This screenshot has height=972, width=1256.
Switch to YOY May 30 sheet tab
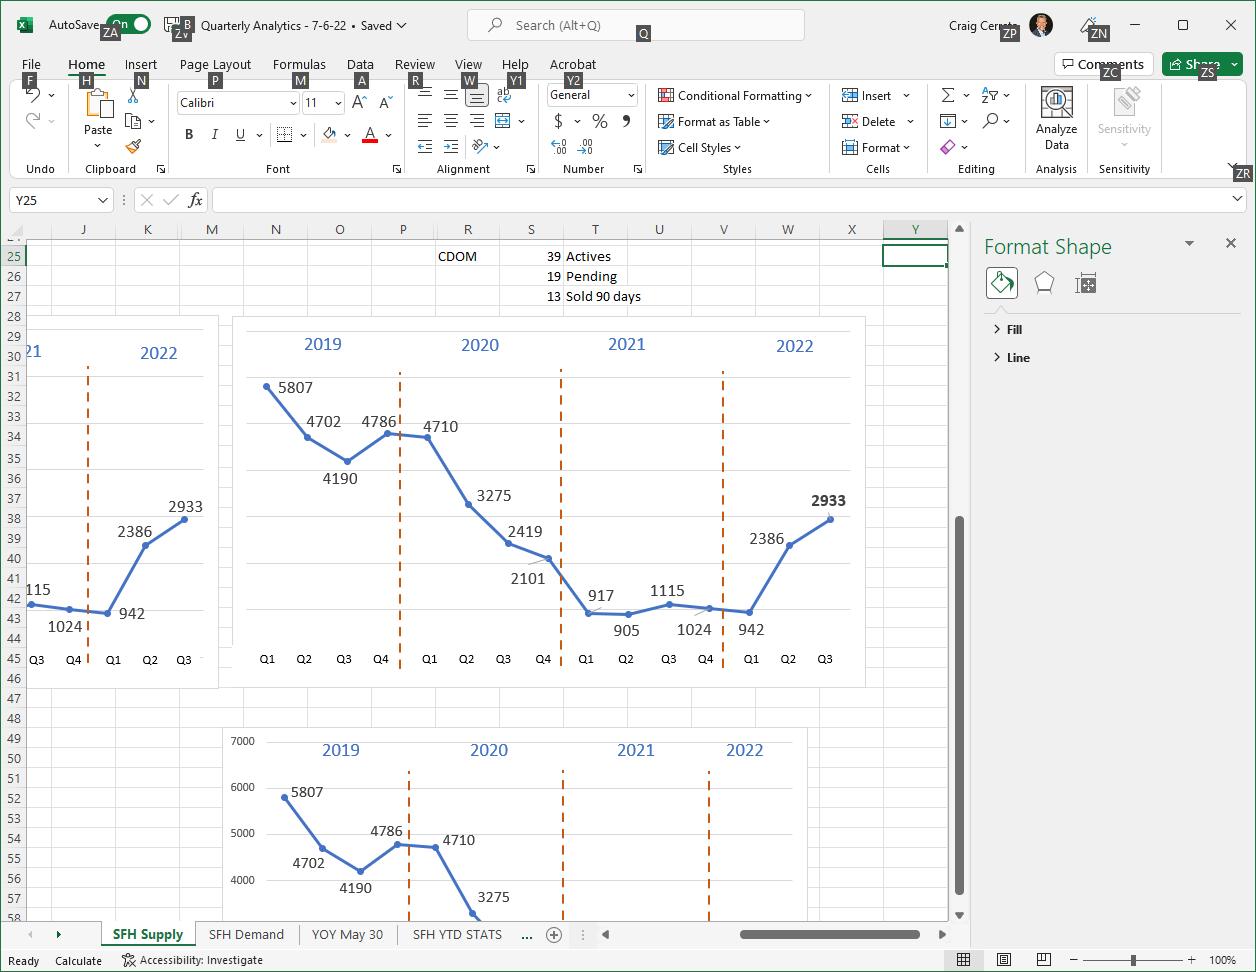click(347, 934)
